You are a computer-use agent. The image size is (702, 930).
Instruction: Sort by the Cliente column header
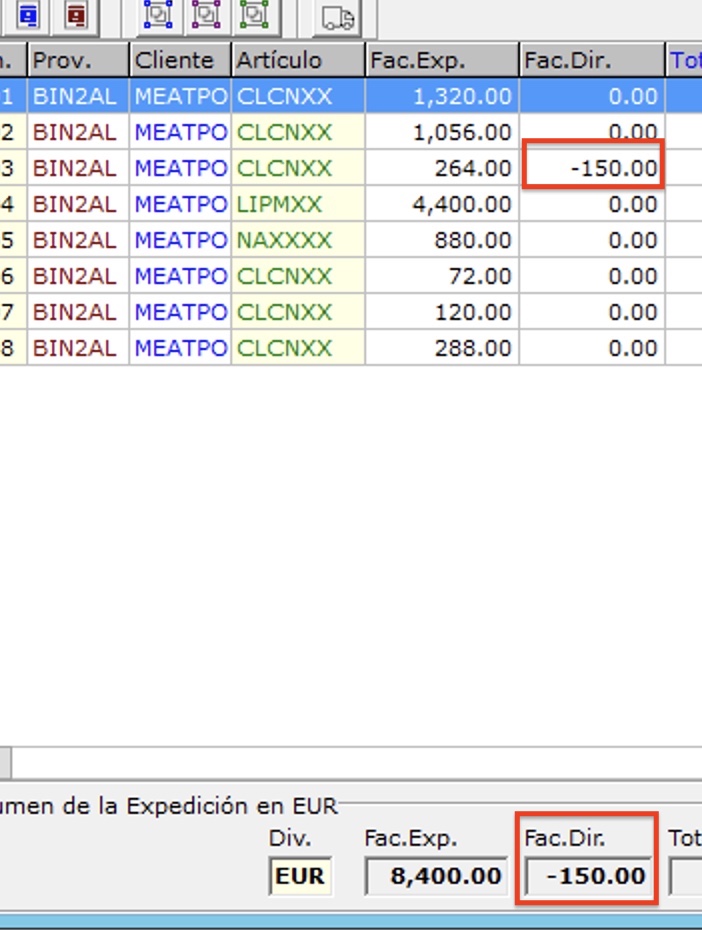(x=180, y=60)
